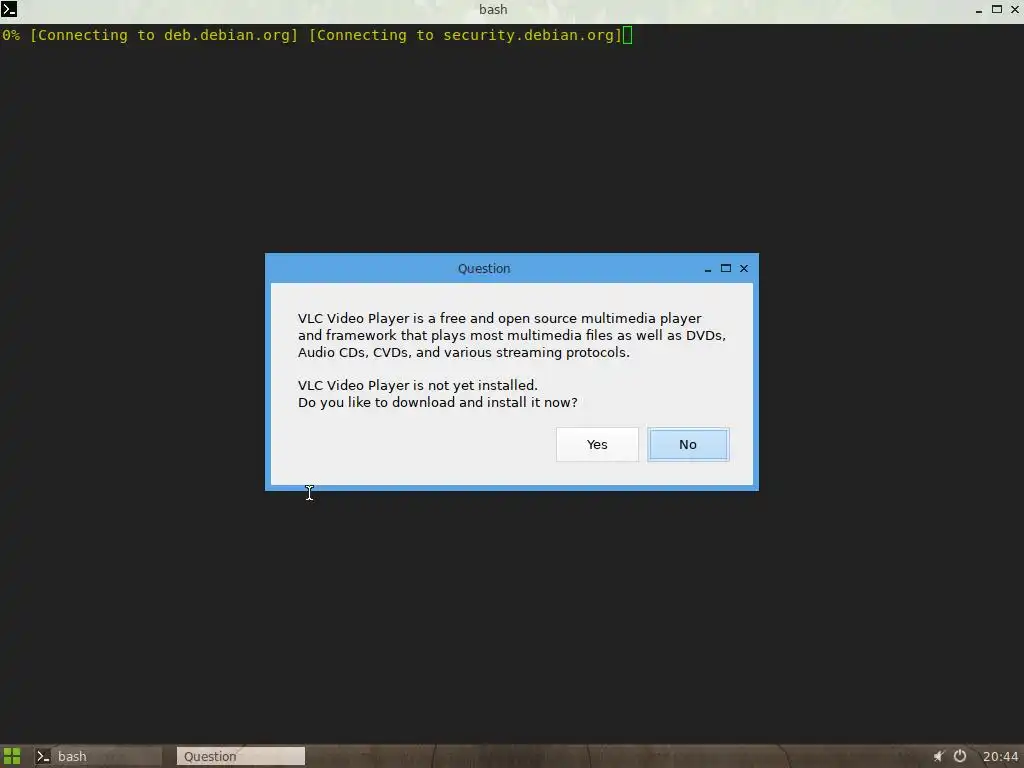Click the bash window title text
Image resolution: width=1024 pixels, height=768 pixels.
tap(493, 9)
